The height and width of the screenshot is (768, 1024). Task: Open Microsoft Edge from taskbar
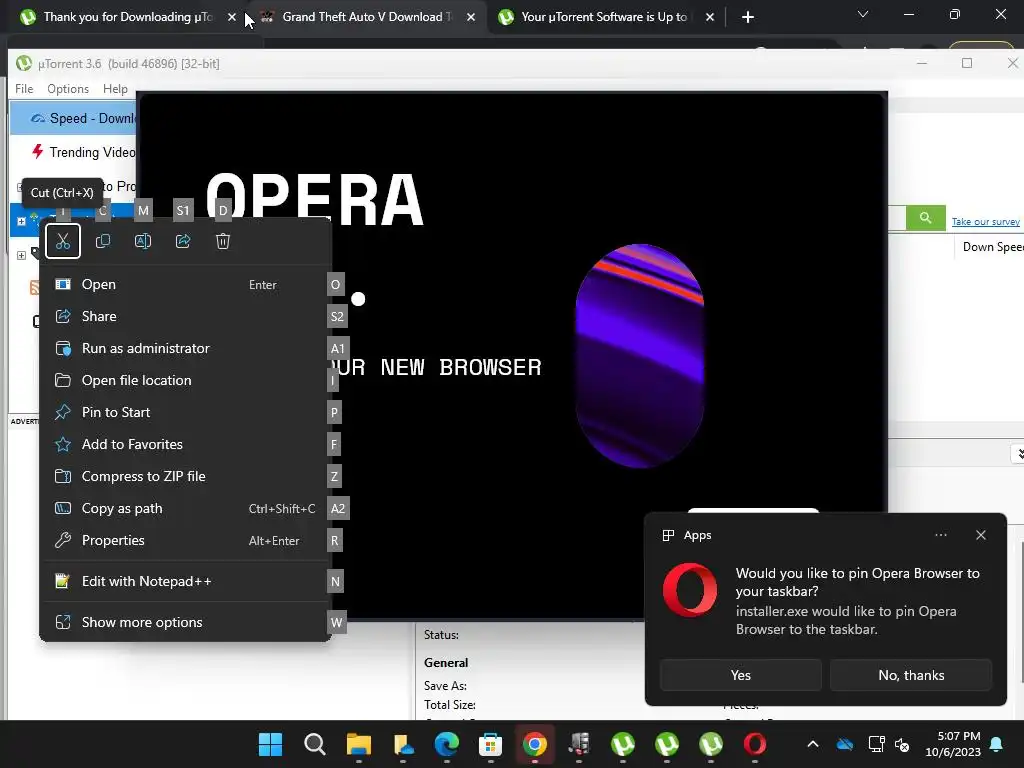(447, 744)
